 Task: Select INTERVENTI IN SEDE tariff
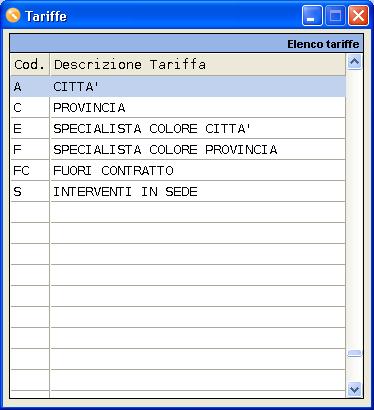tap(178, 192)
